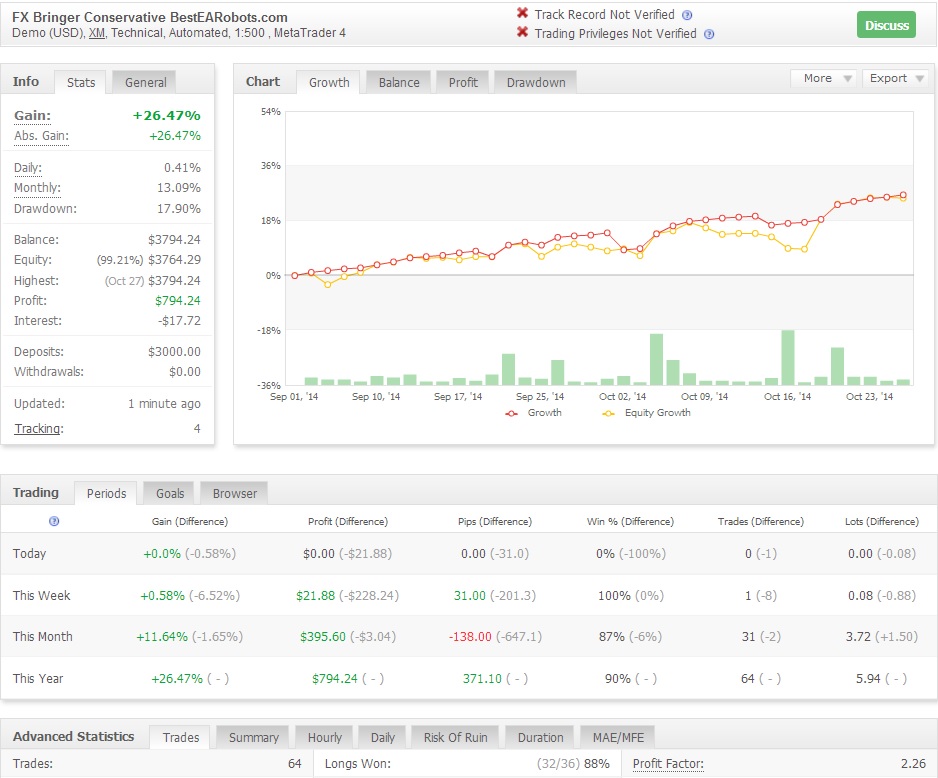Viewport: 938px width, 778px height.
Task: Select Summary tab in Advanced Statistics
Action: pyautogui.click(x=254, y=737)
